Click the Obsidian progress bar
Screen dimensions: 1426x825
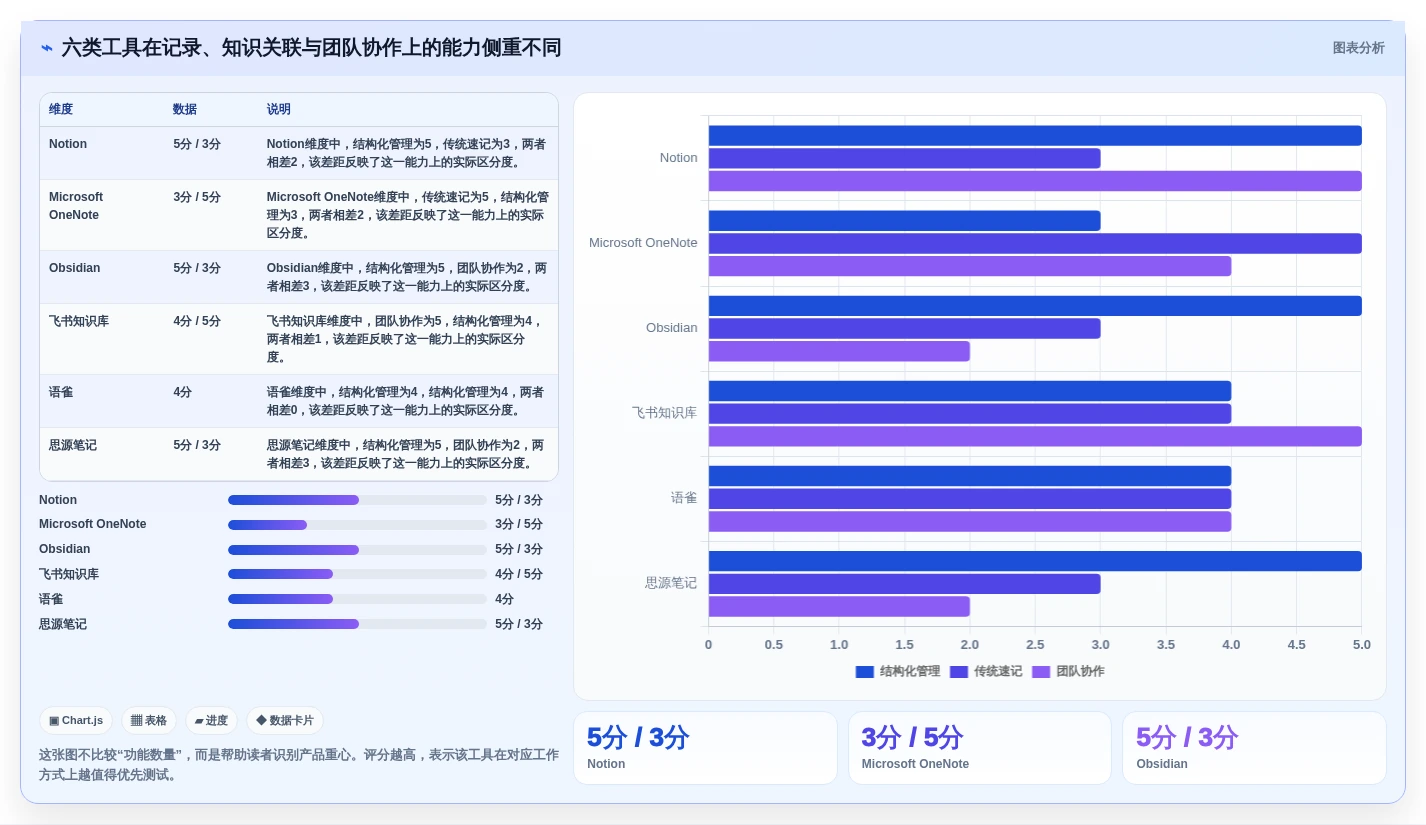tap(357, 550)
